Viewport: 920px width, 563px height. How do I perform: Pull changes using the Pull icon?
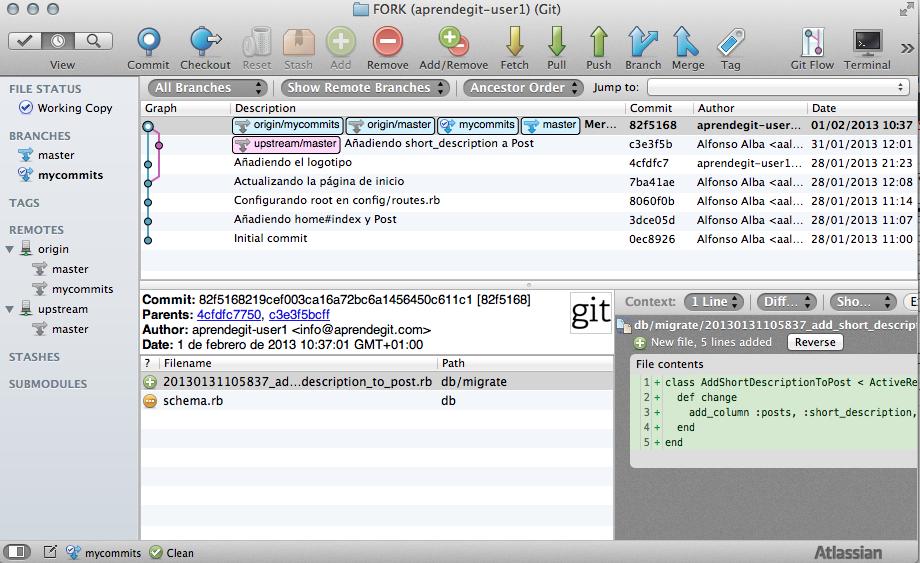(x=556, y=42)
